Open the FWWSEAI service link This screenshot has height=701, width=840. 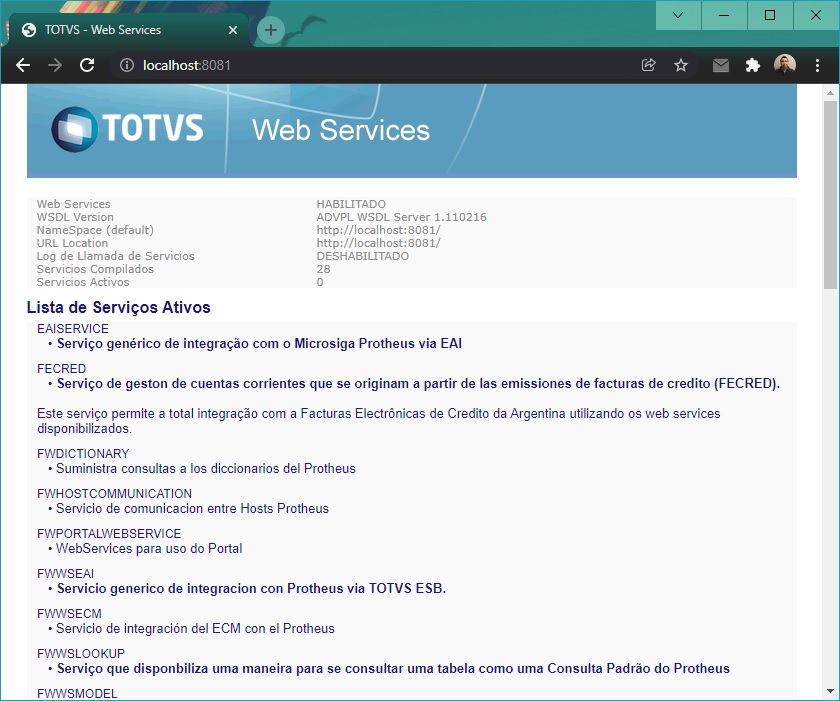click(65, 574)
